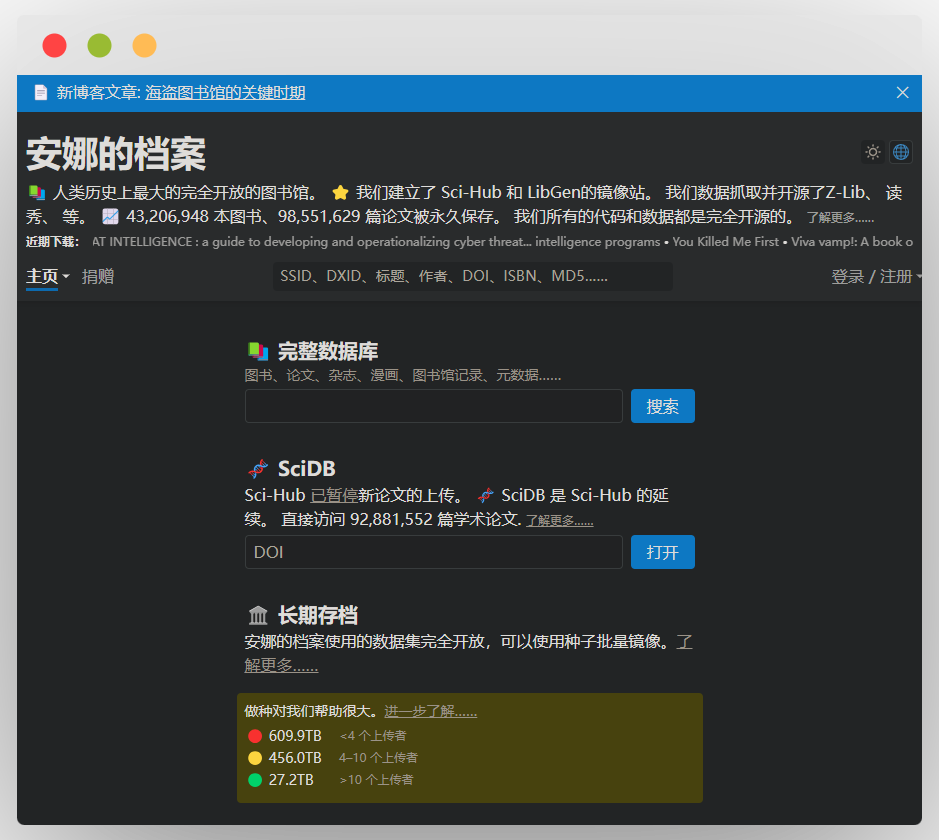The width and height of the screenshot is (939, 840).
Task: Click the green dot for 27.2TB
Action: [x=255, y=780]
